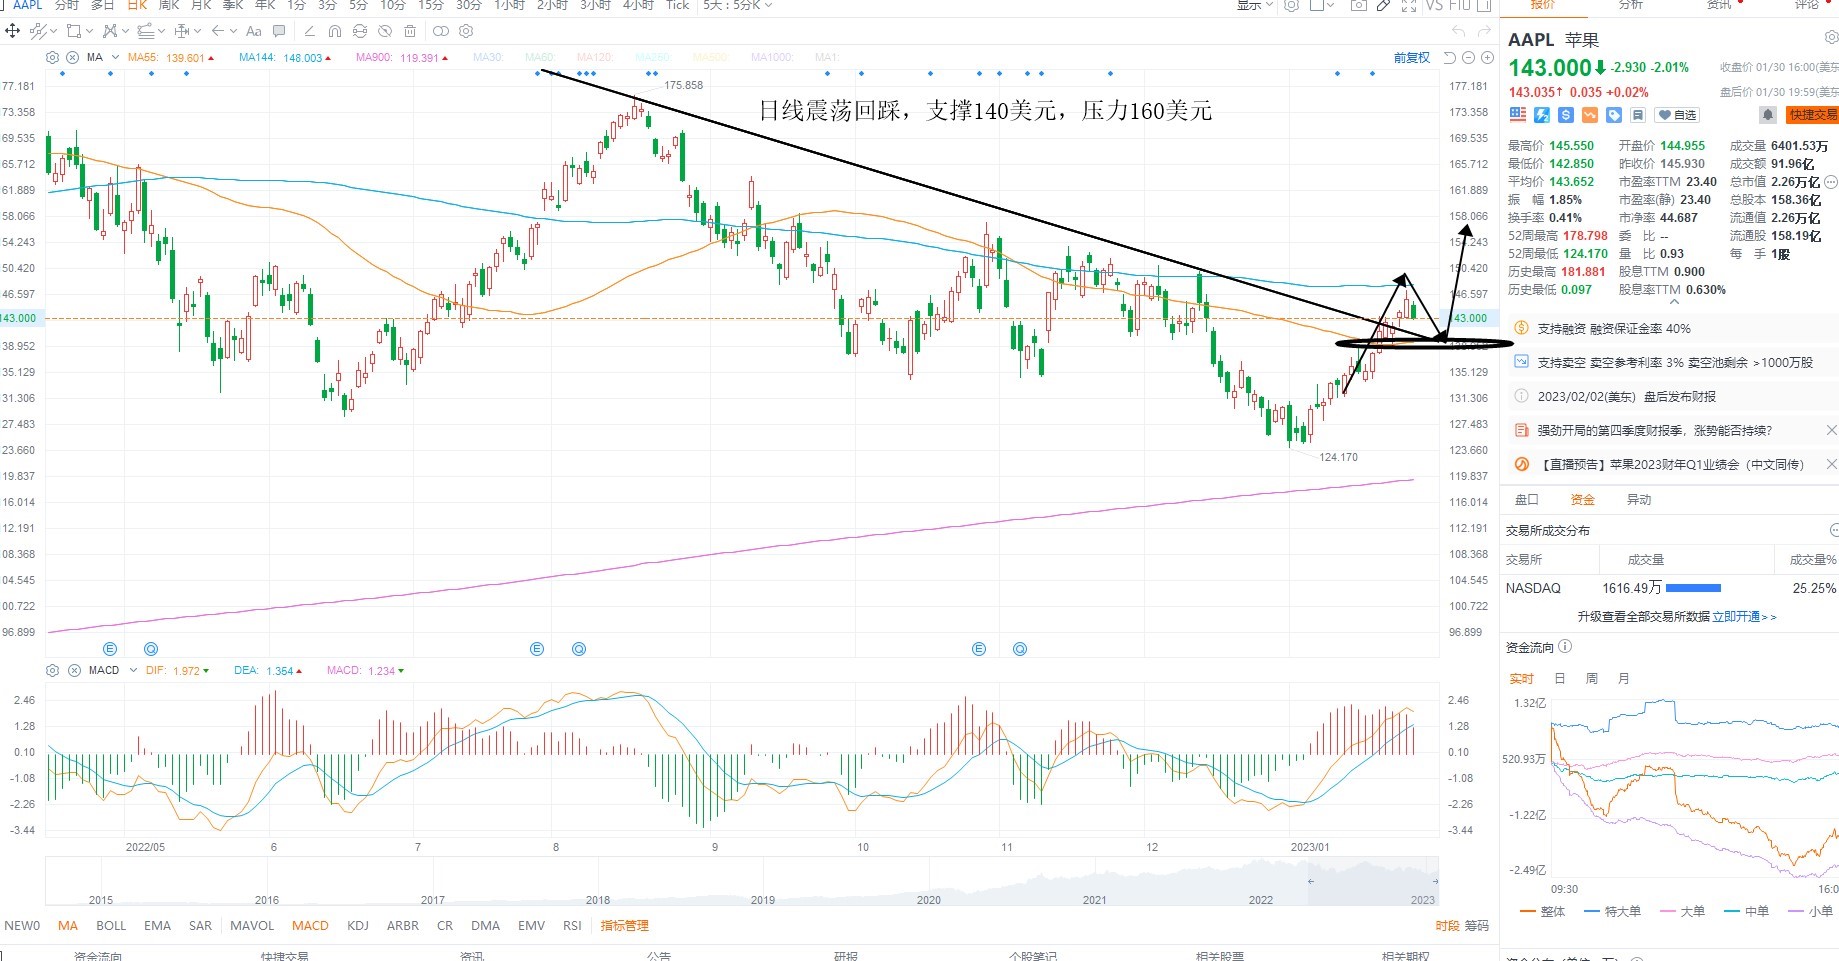Dismiss the livestream preview notice

1831,464
